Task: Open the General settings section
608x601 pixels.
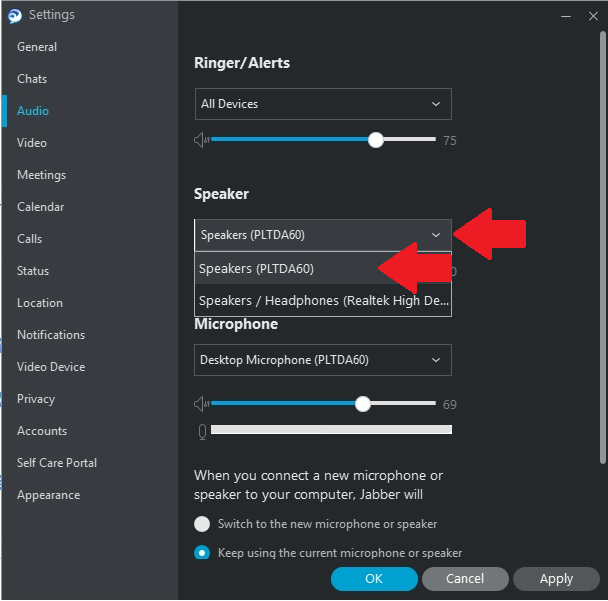Action: [x=37, y=47]
